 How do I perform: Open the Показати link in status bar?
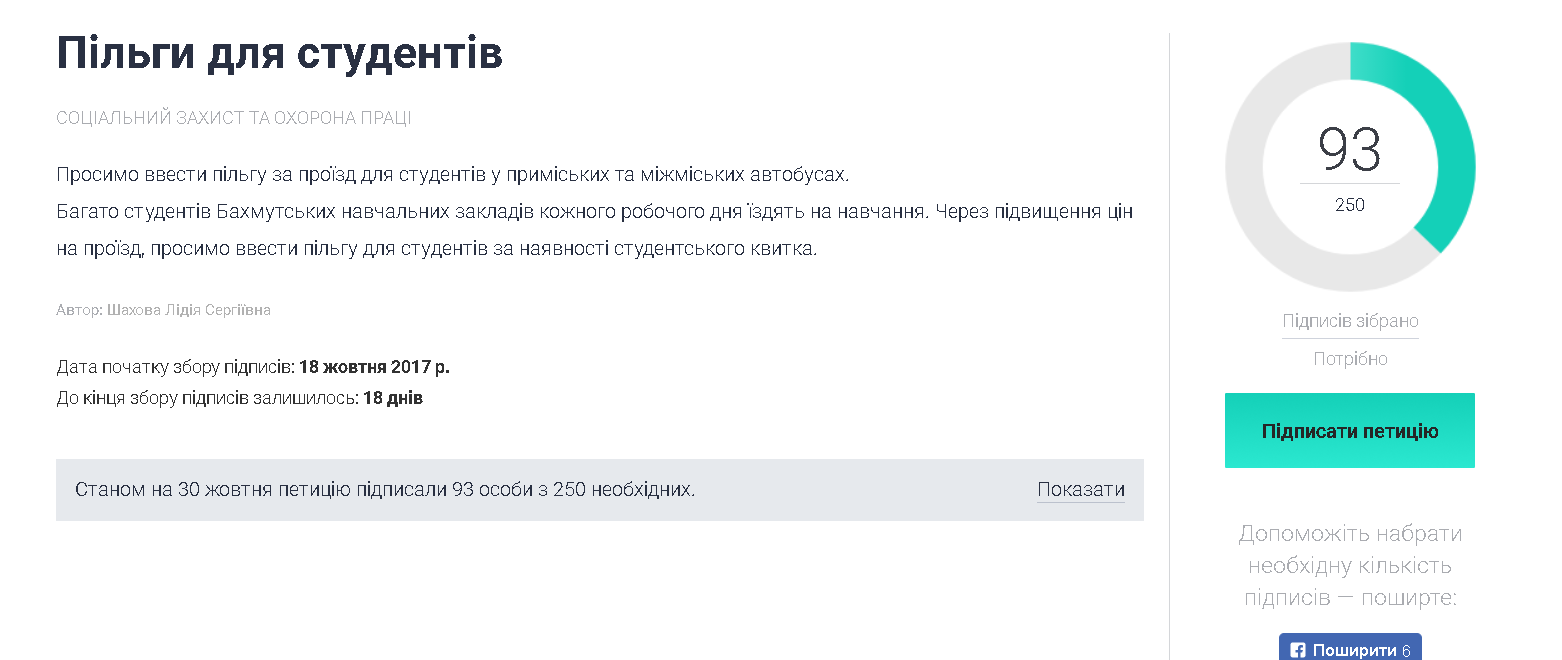[1080, 490]
